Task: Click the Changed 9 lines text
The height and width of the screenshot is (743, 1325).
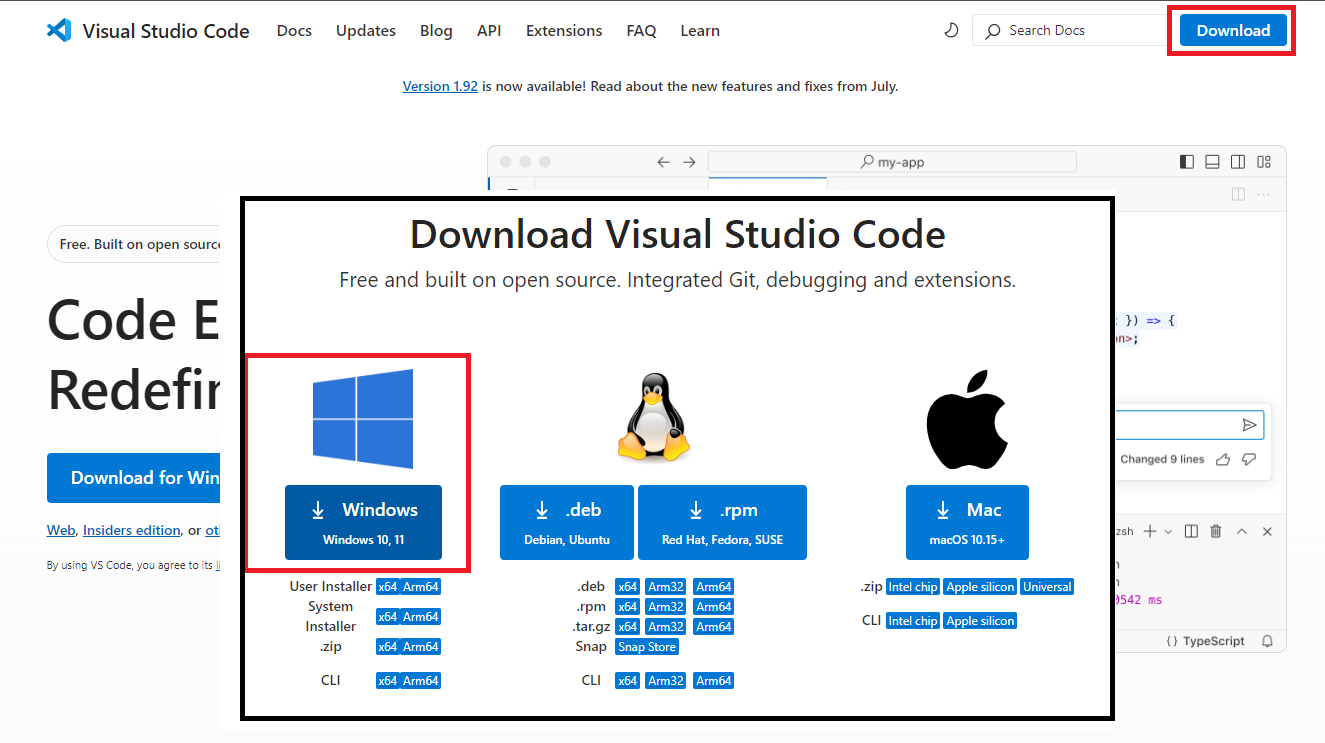Action: (x=1162, y=459)
